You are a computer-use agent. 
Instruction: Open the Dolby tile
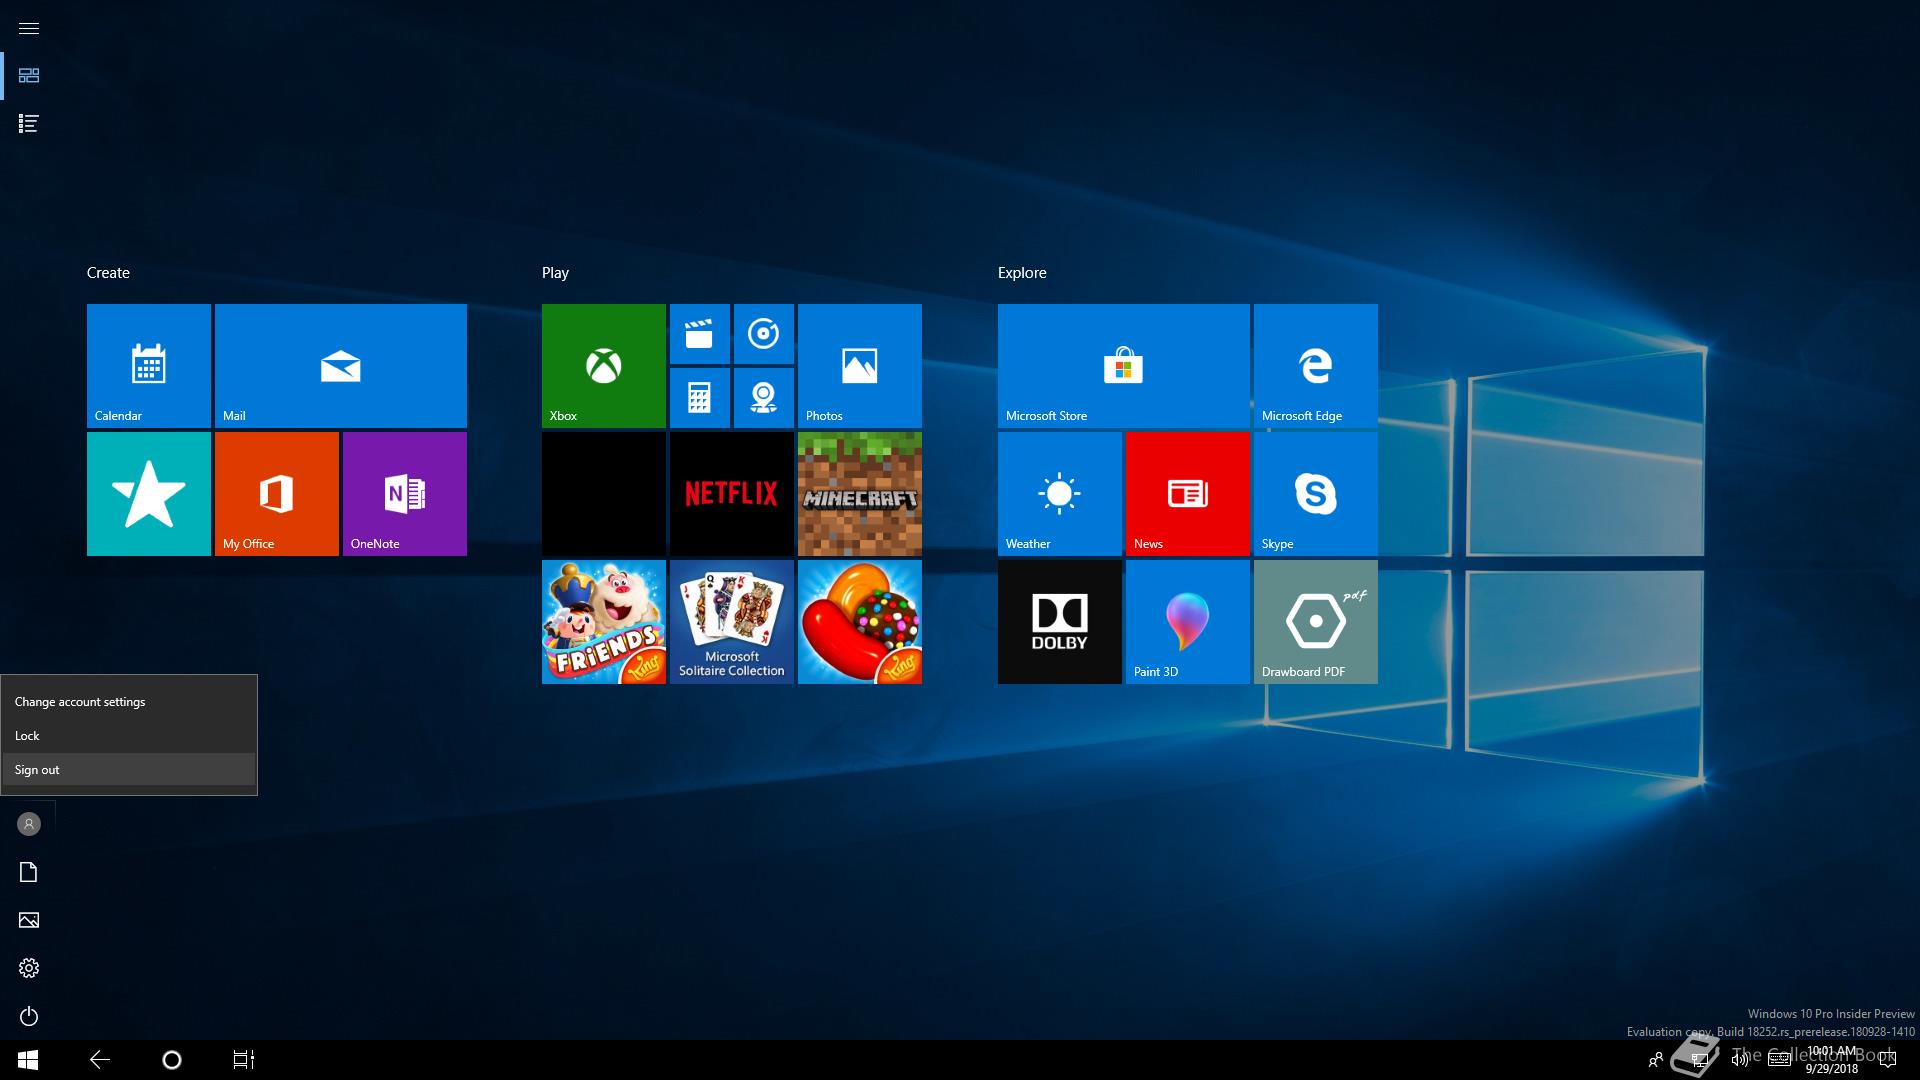(x=1059, y=622)
